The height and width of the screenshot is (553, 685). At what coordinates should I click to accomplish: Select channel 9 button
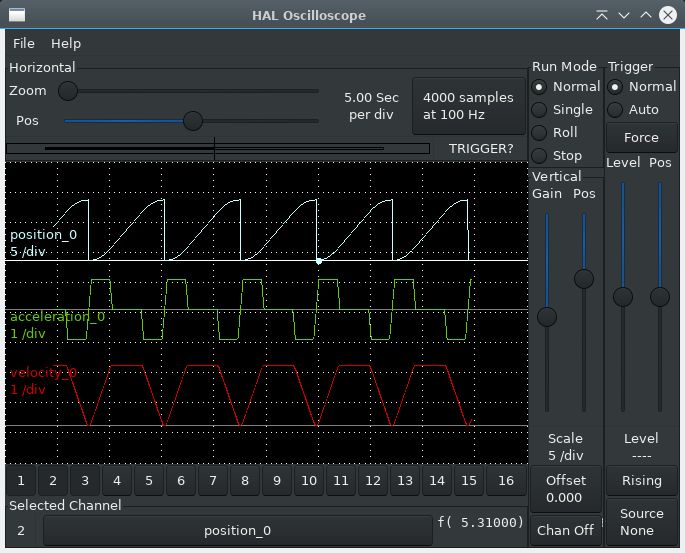pos(277,480)
